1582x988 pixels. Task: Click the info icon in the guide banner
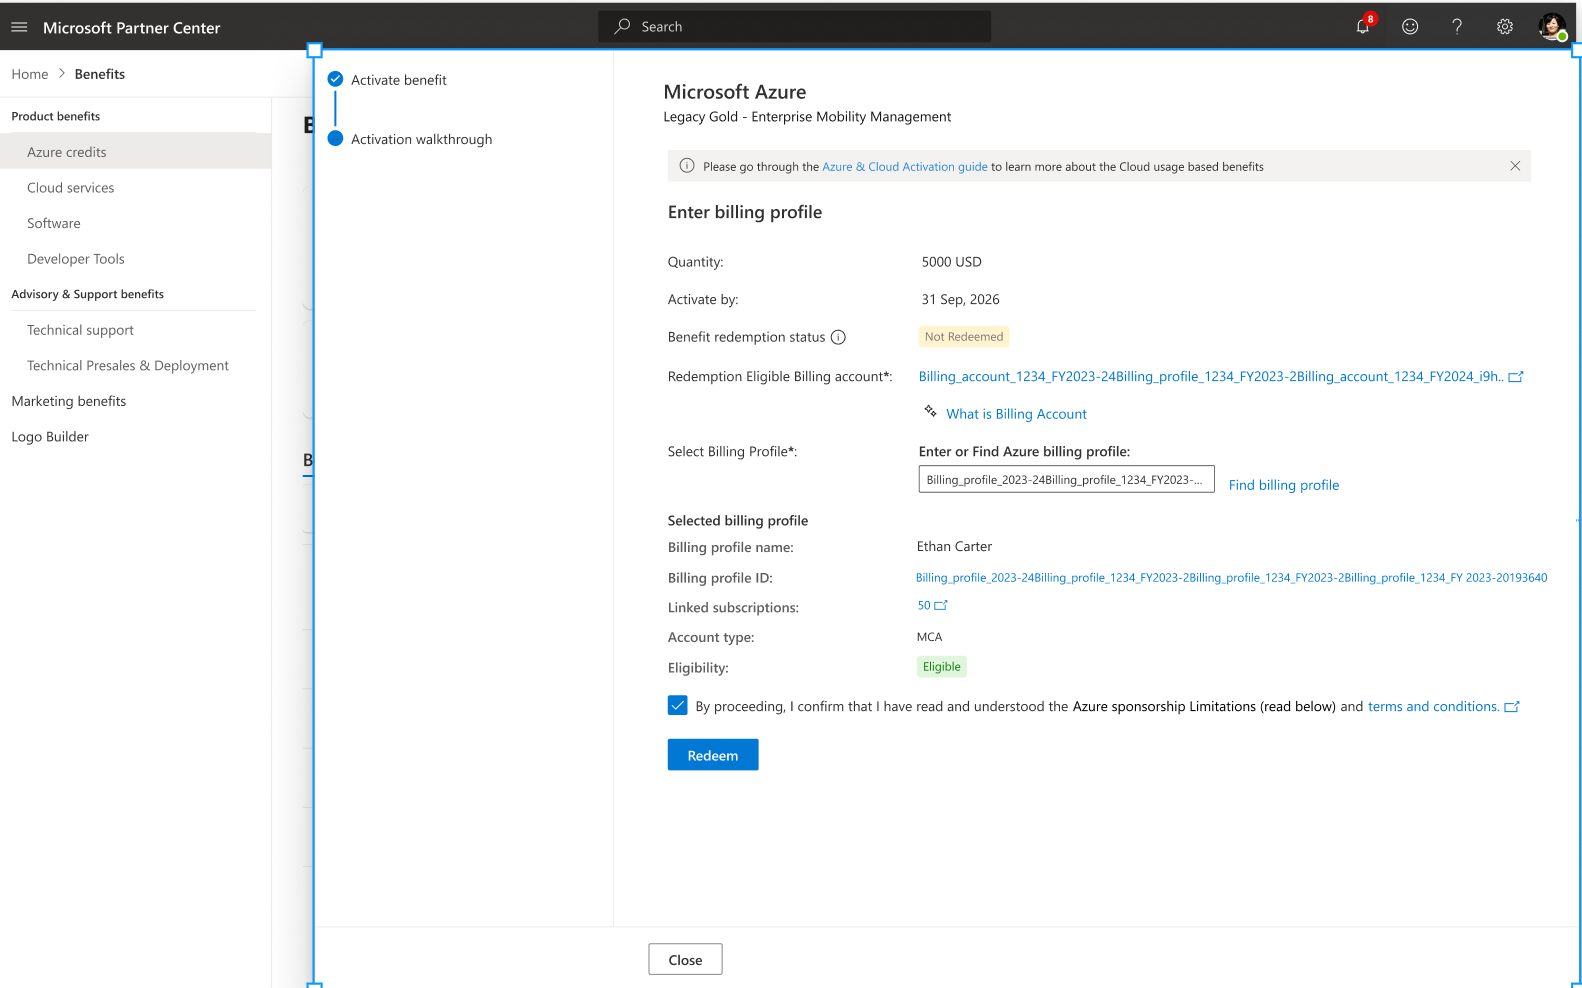687,166
